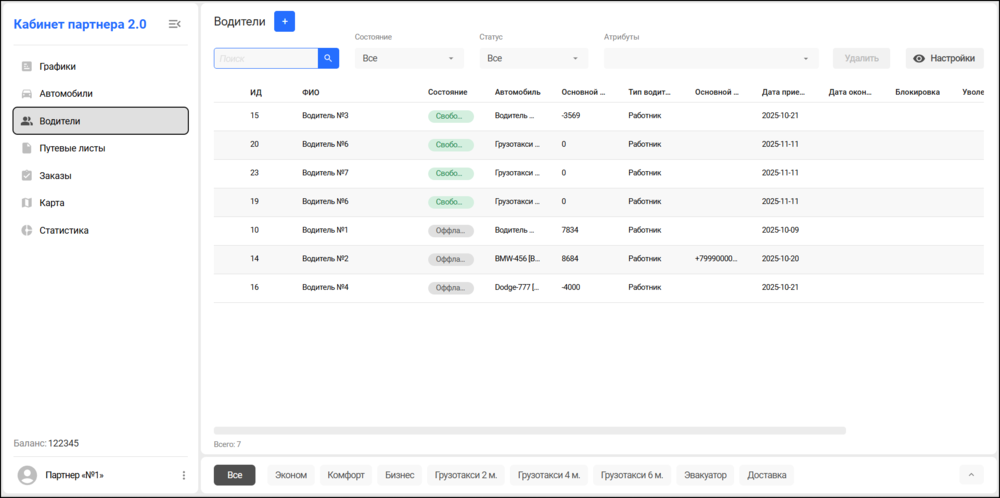Screen dimensions: 1000x498
Task: Collapse the bottom tariff panel with the chevron
Action: 971,475
